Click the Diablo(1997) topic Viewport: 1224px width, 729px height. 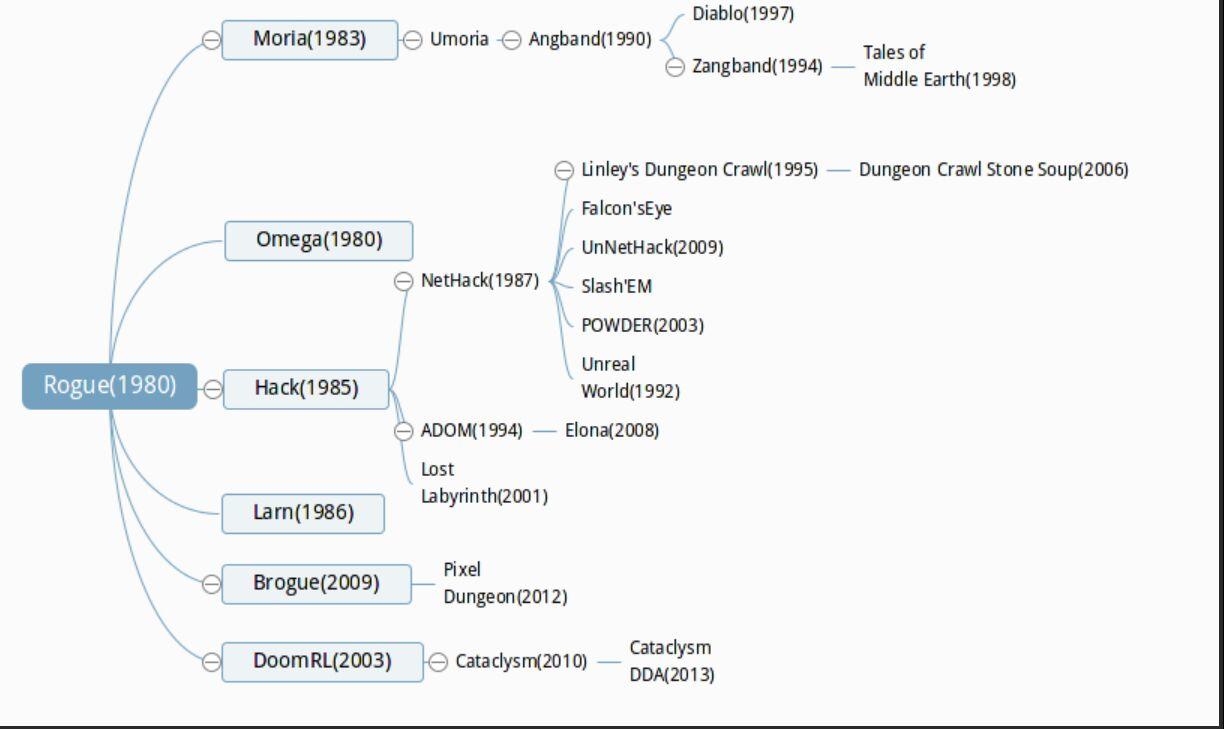pos(743,14)
